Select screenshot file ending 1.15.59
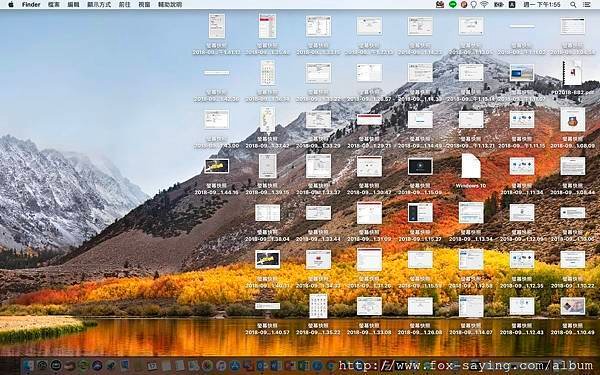The height and width of the screenshot is (375, 600). (420, 259)
